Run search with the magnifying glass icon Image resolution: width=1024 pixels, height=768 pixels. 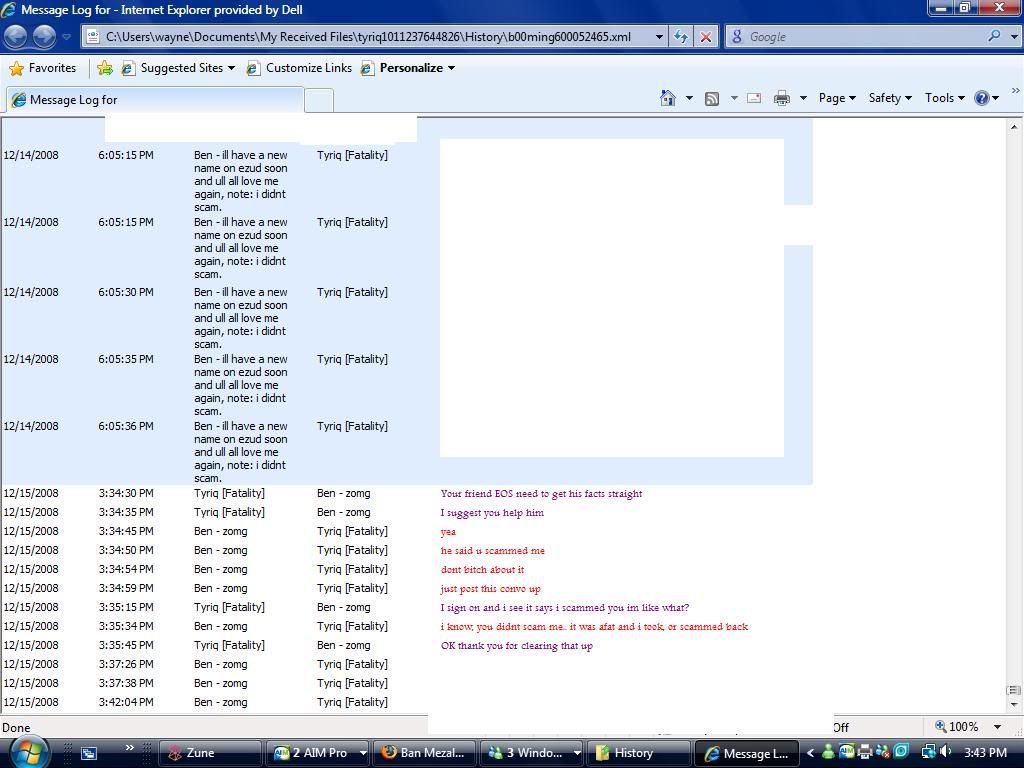tap(994, 36)
